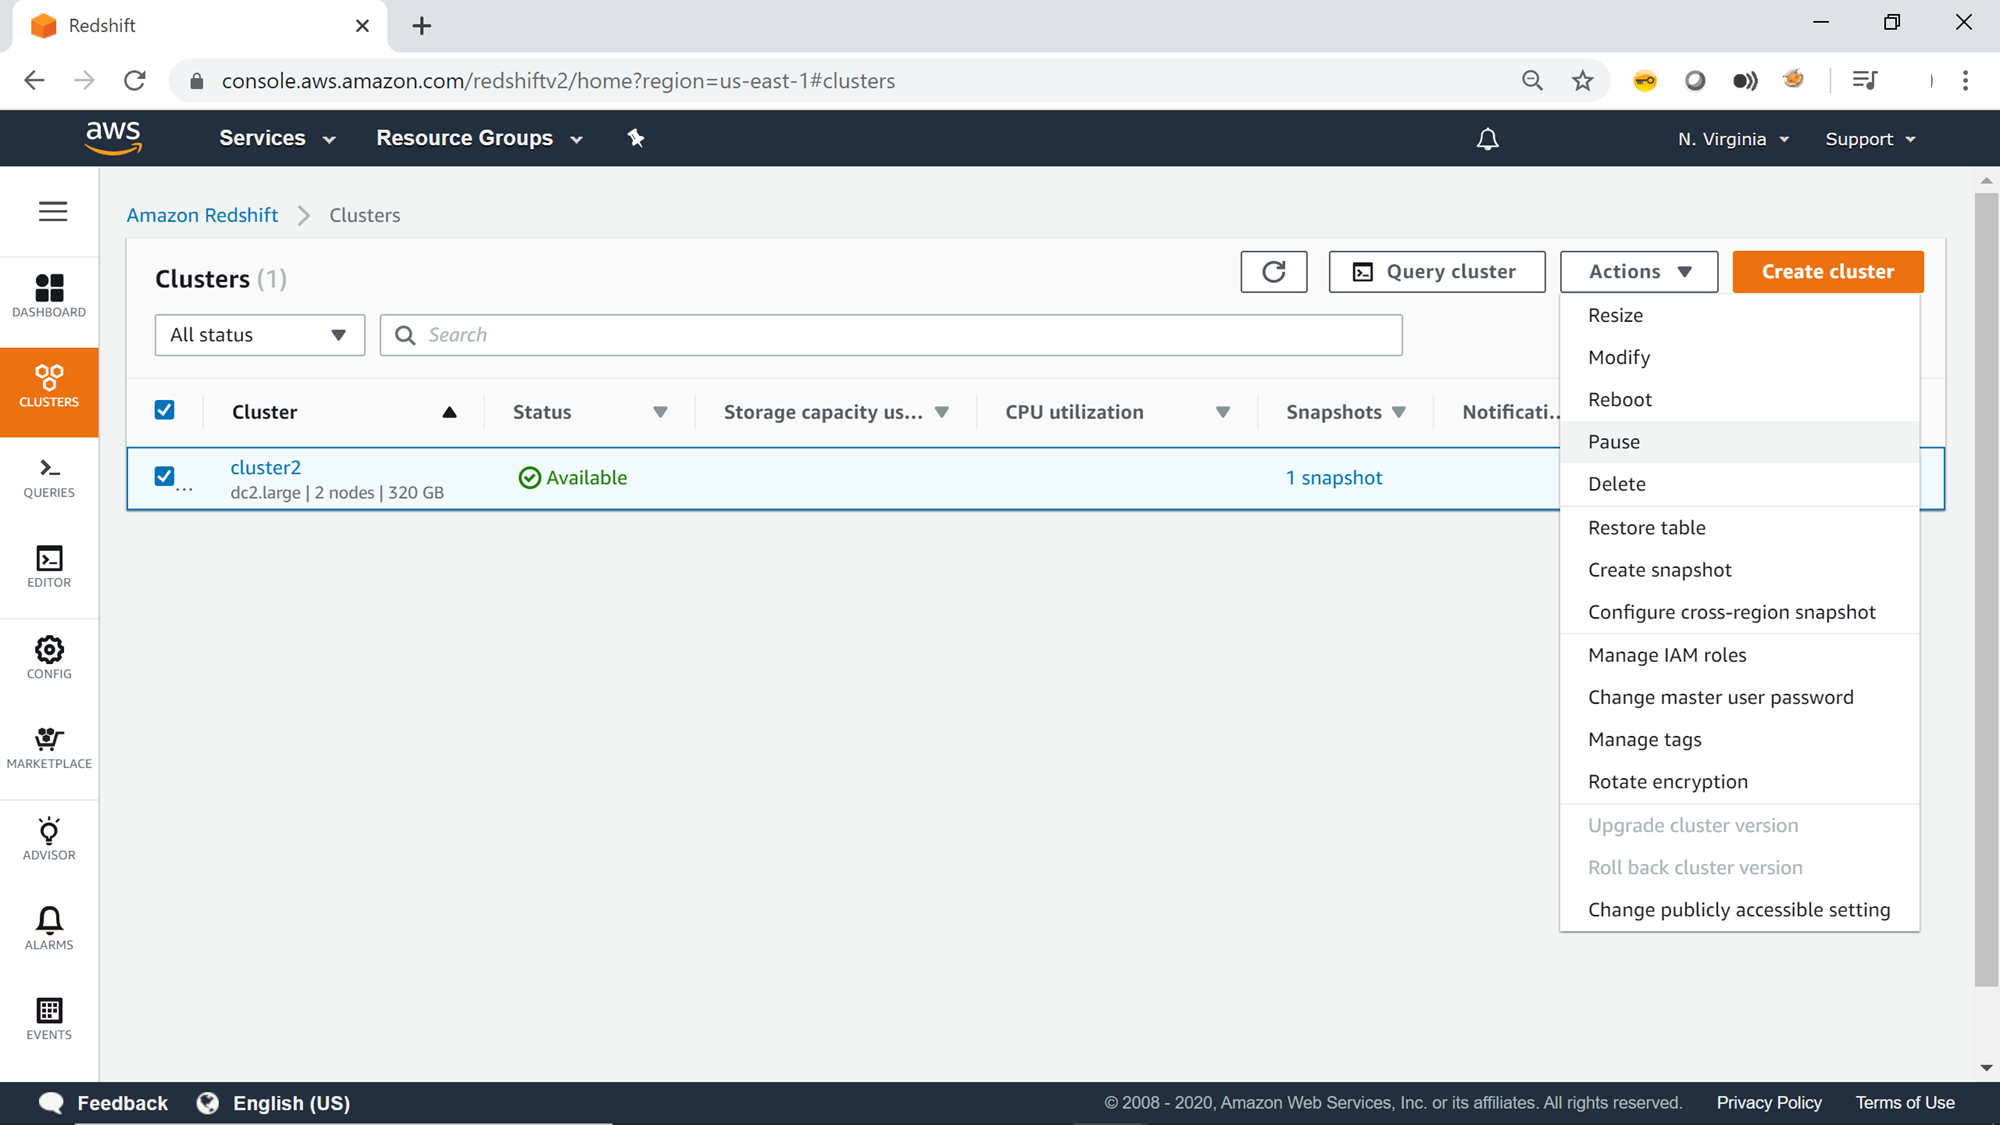Click the Create cluster button
This screenshot has height=1125, width=2000.
1827,272
